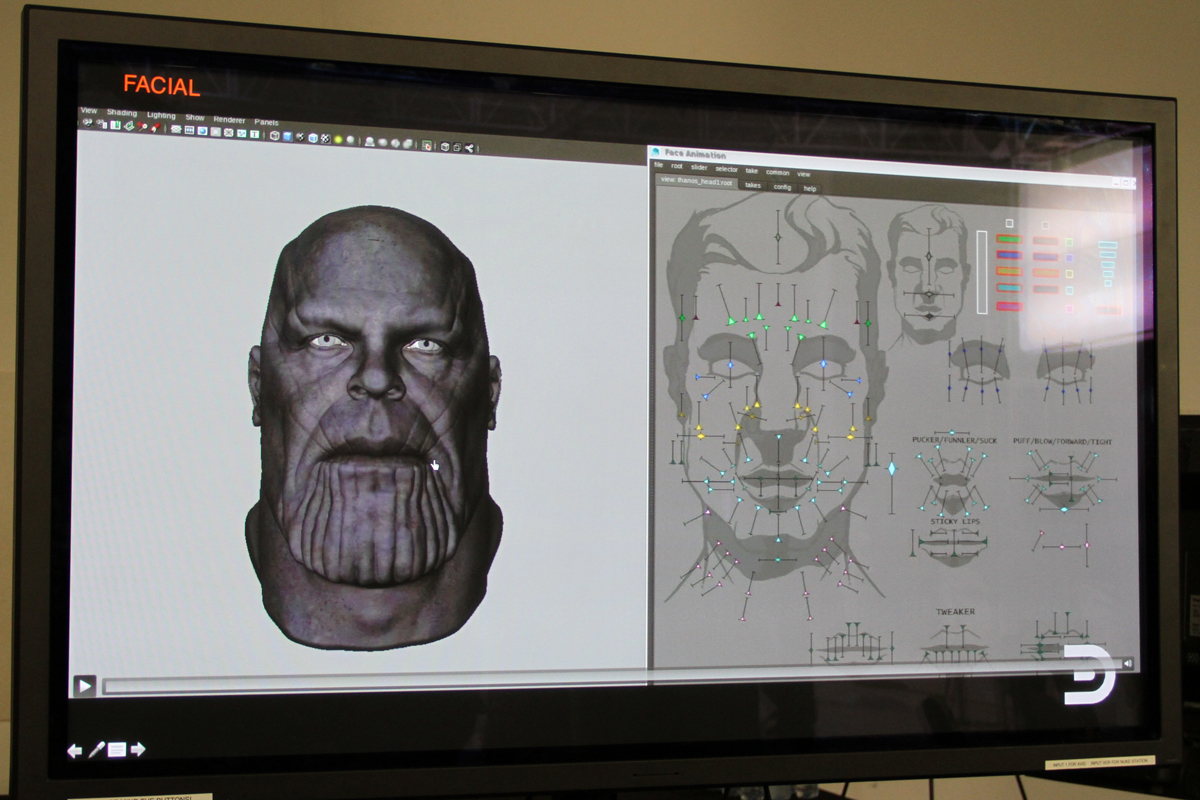Click the yellow light sphere viewport icon
Screen dimensions: 1200x800
(x=338, y=139)
